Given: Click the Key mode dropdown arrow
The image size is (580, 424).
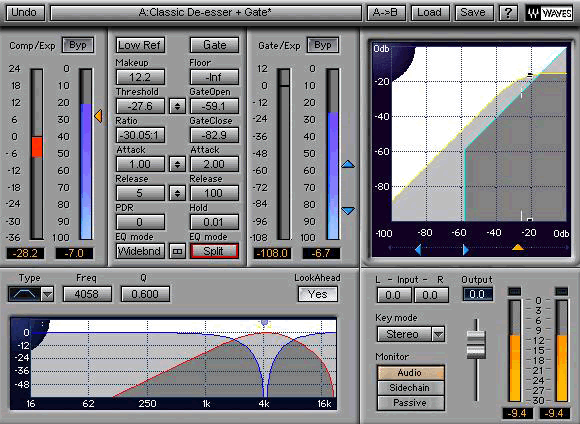Looking at the screenshot, I should [438, 334].
